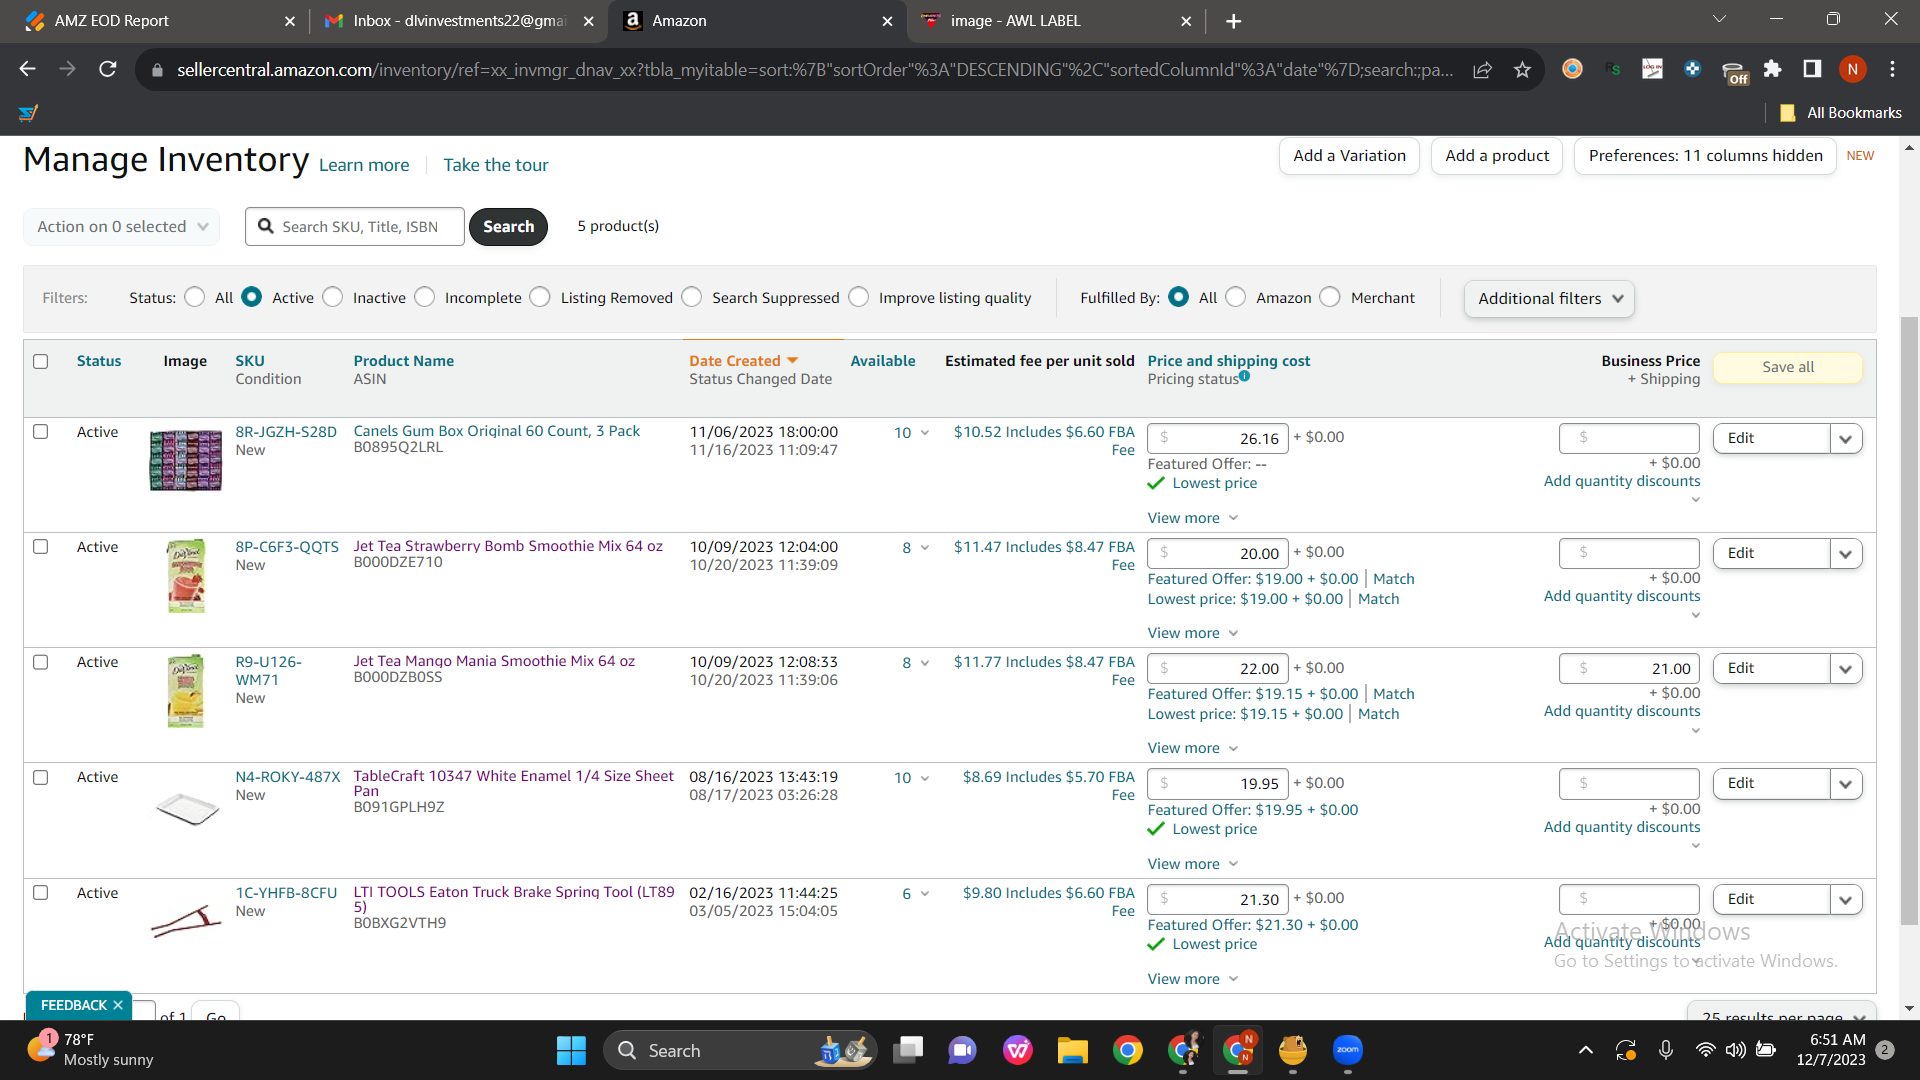
Task: Open the browser extensions puzzle icon
Action: (1772, 69)
